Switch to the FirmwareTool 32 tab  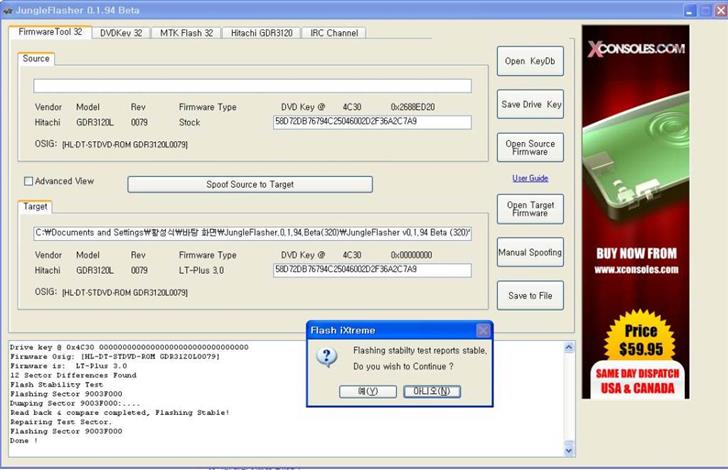(50, 32)
